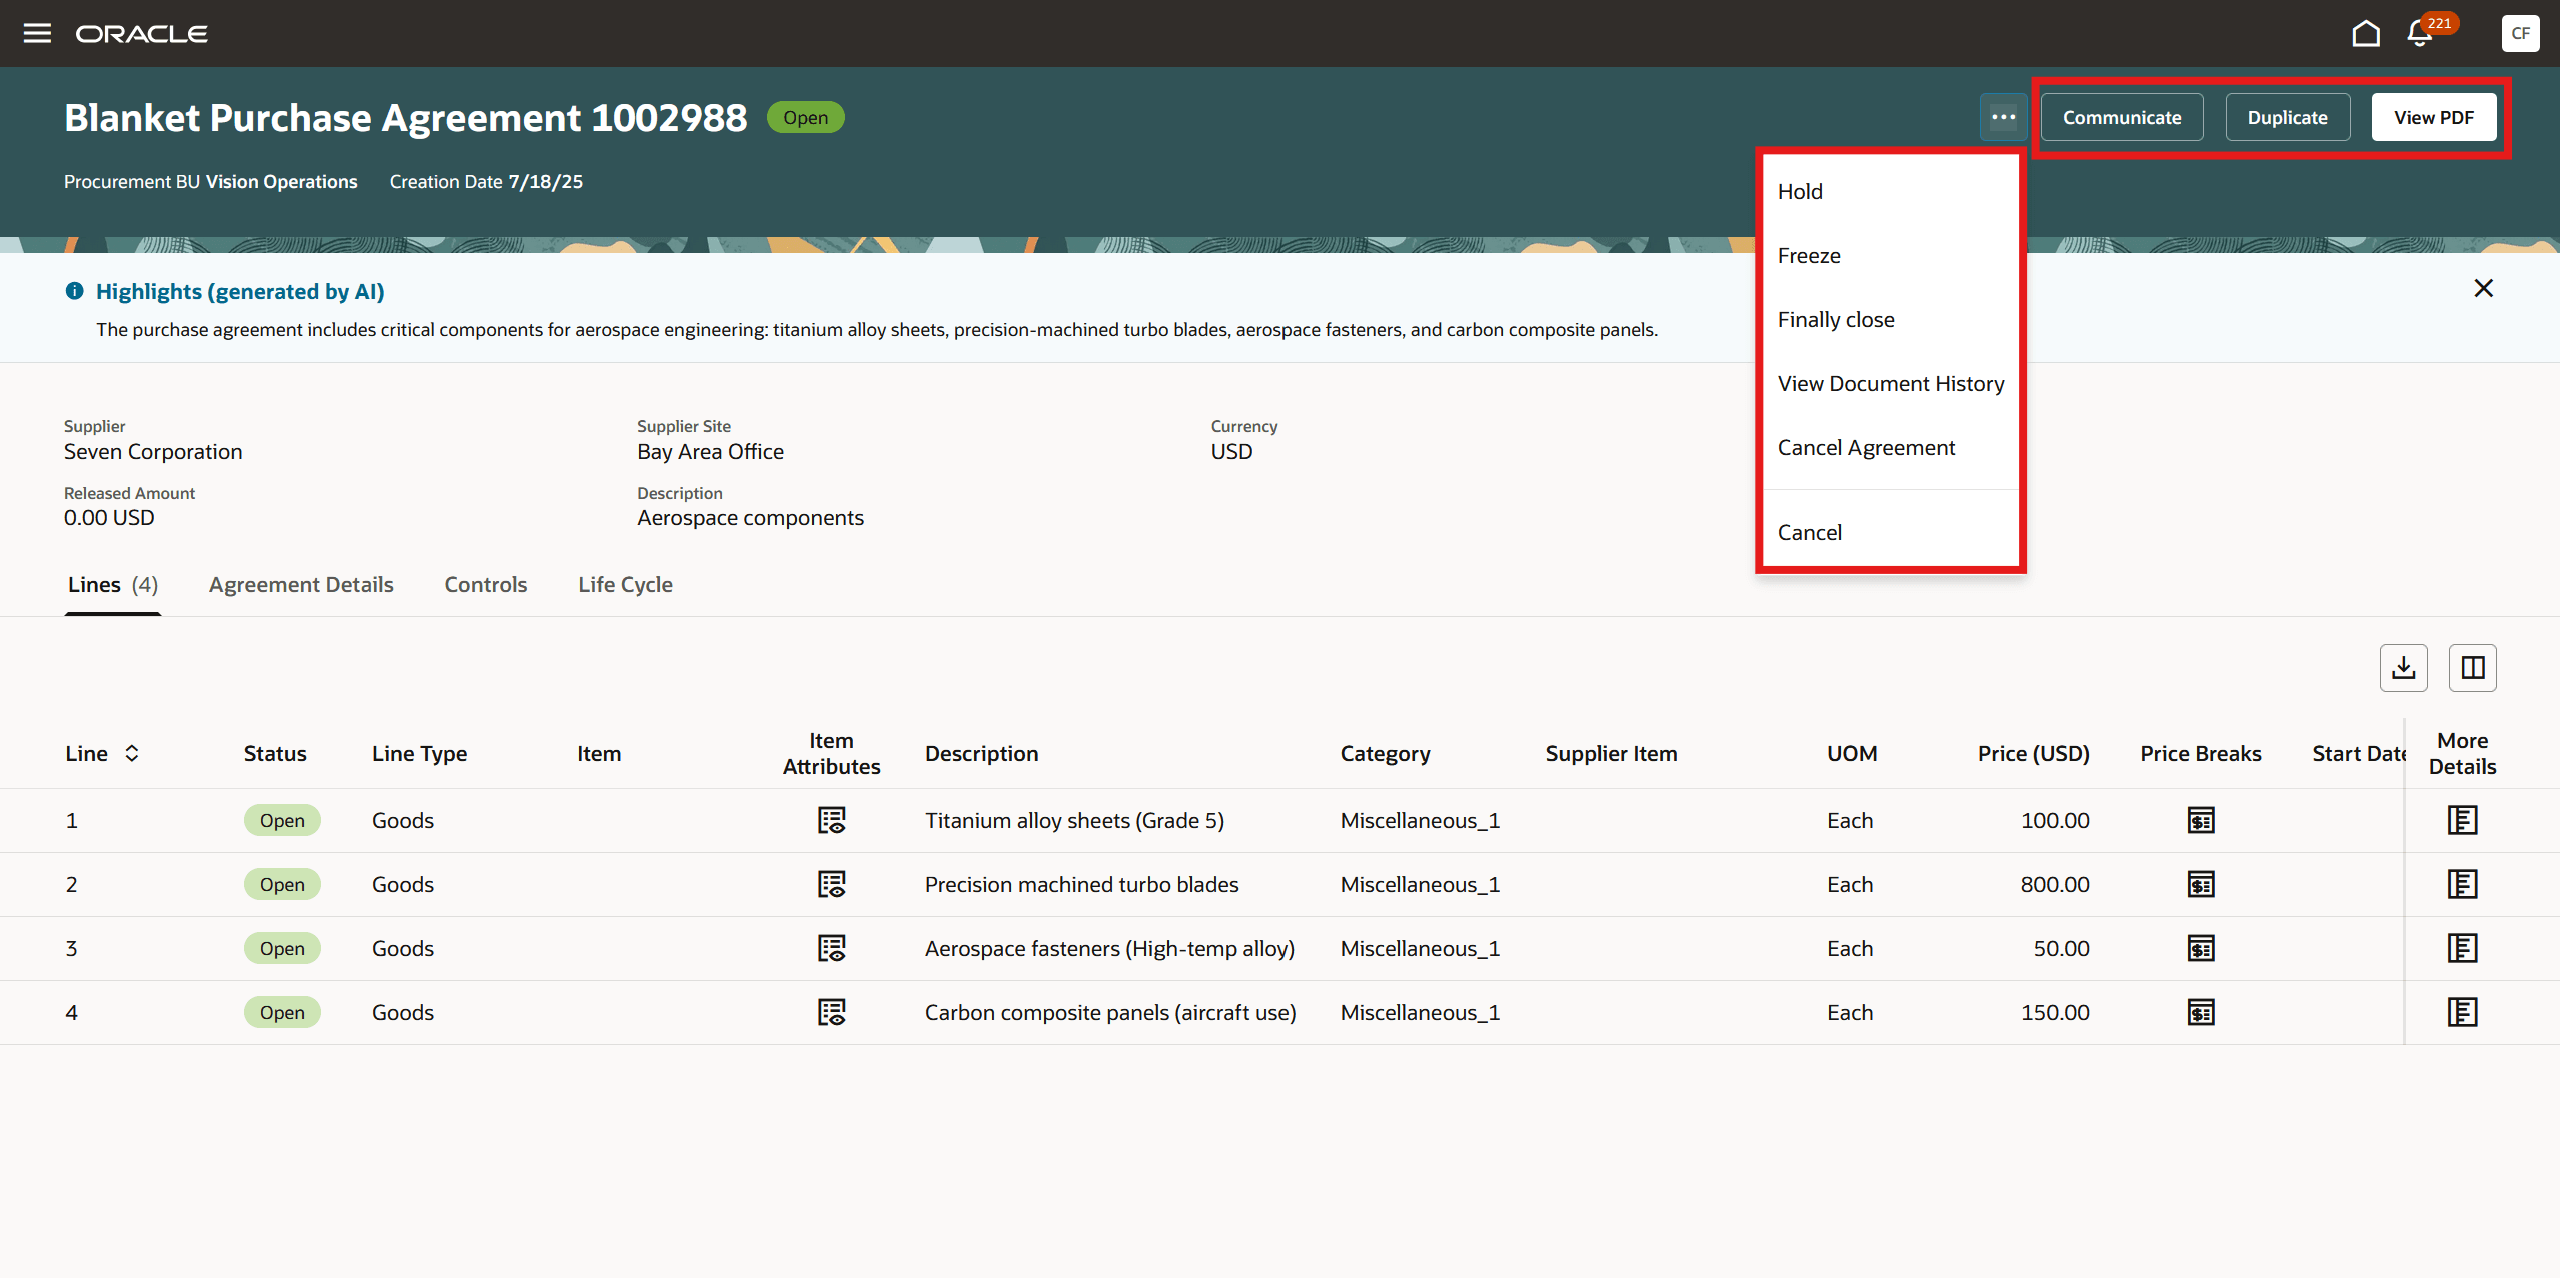Toggle the three-dot more actions menu
This screenshot has height=1278, width=2560.
[2003, 117]
